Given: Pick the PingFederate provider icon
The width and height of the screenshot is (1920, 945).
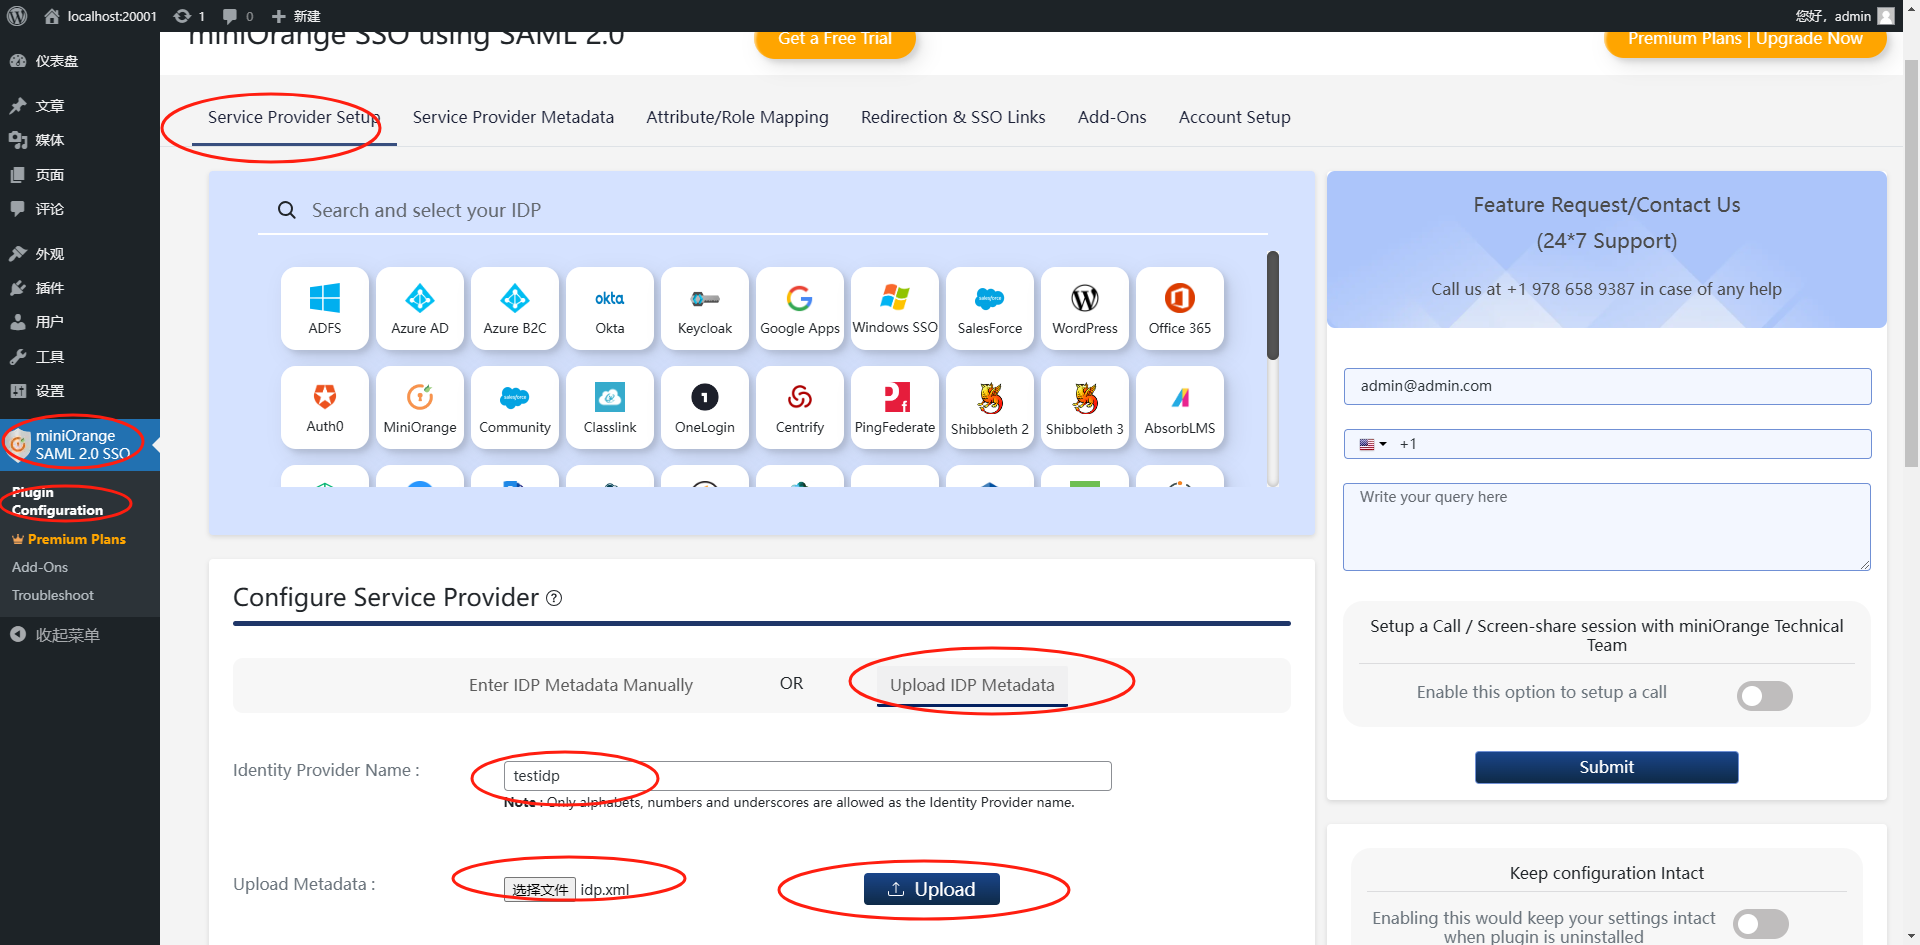Looking at the screenshot, I should [894, 407].
